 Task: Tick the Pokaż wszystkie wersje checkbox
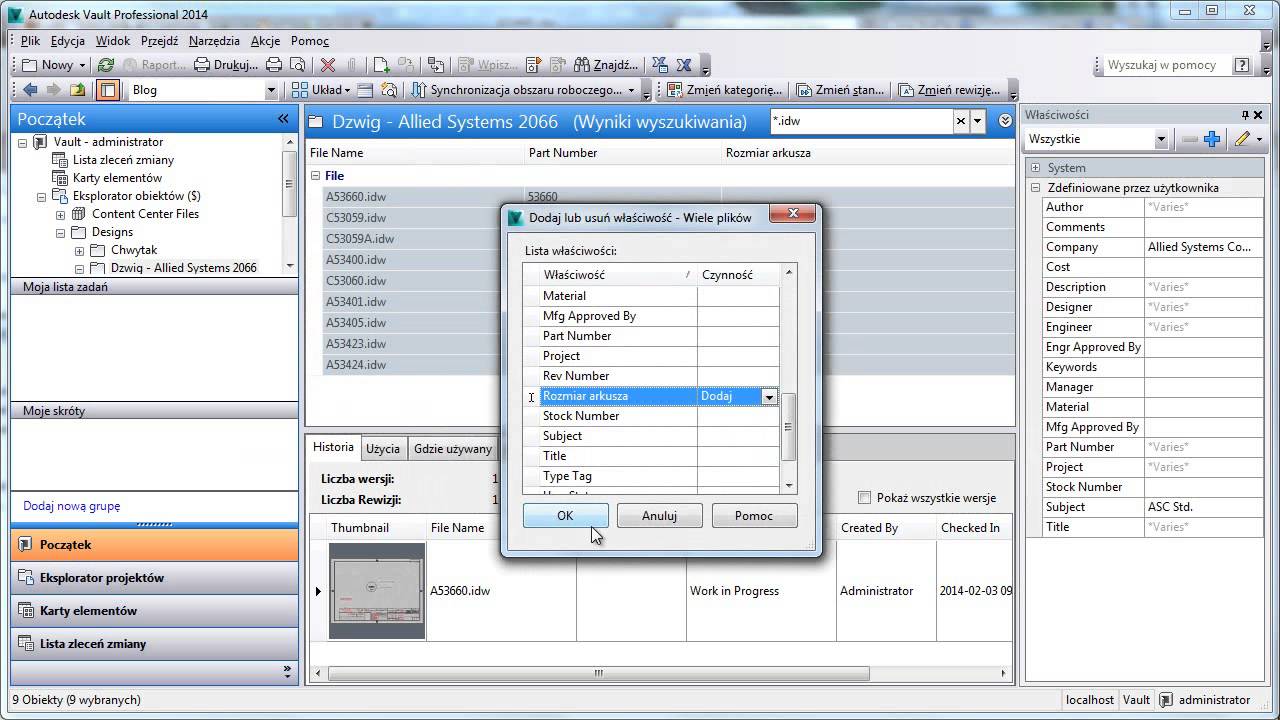click(865, 498)
